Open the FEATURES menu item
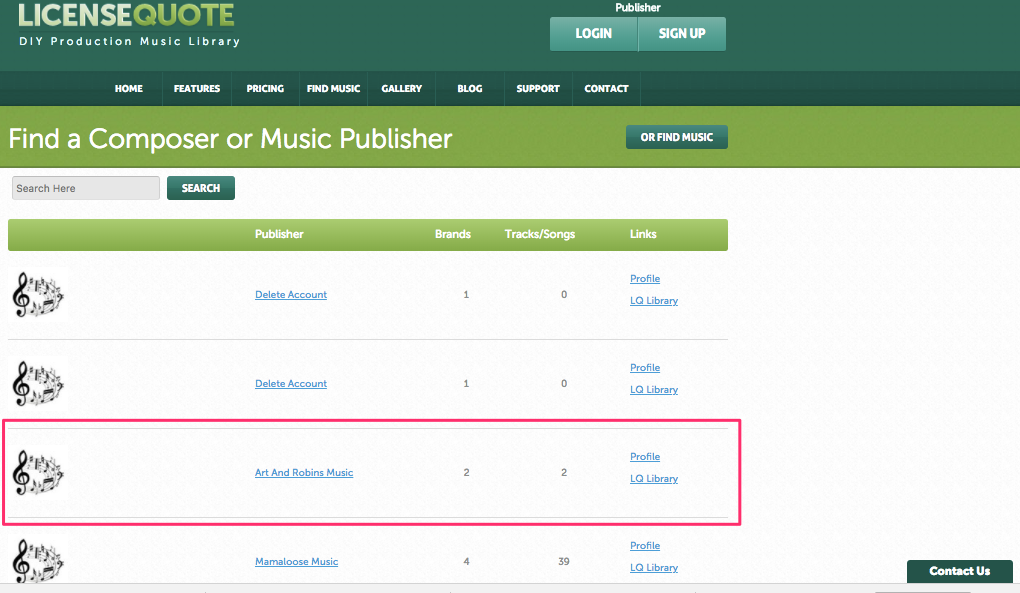The height and width of the screenshot is (593, 1020). coord(196,88)
